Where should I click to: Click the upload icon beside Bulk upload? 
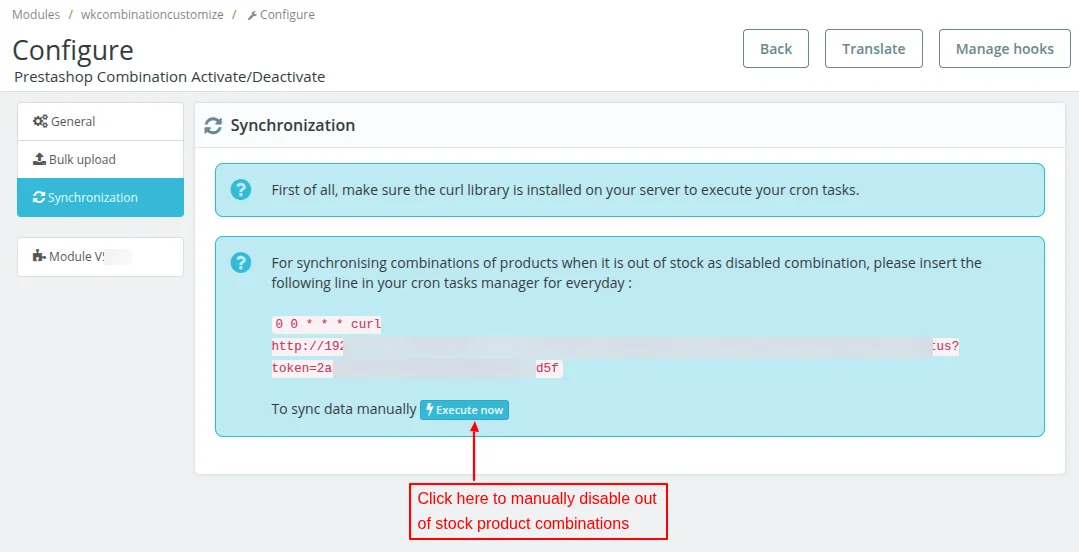click(x=40, y=160)
